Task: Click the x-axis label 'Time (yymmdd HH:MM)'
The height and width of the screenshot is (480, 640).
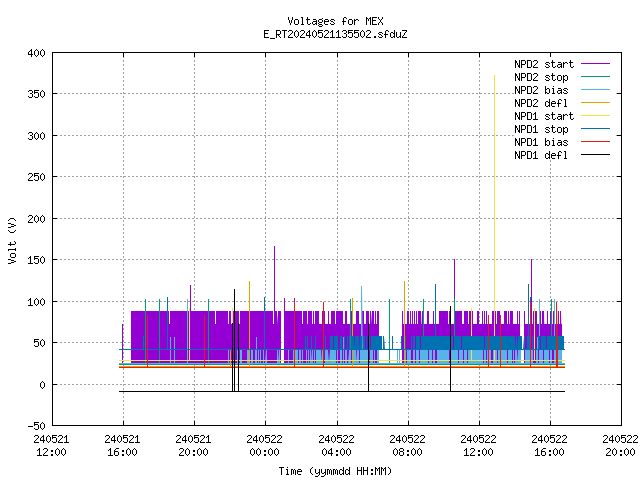Action: (335, 471)
